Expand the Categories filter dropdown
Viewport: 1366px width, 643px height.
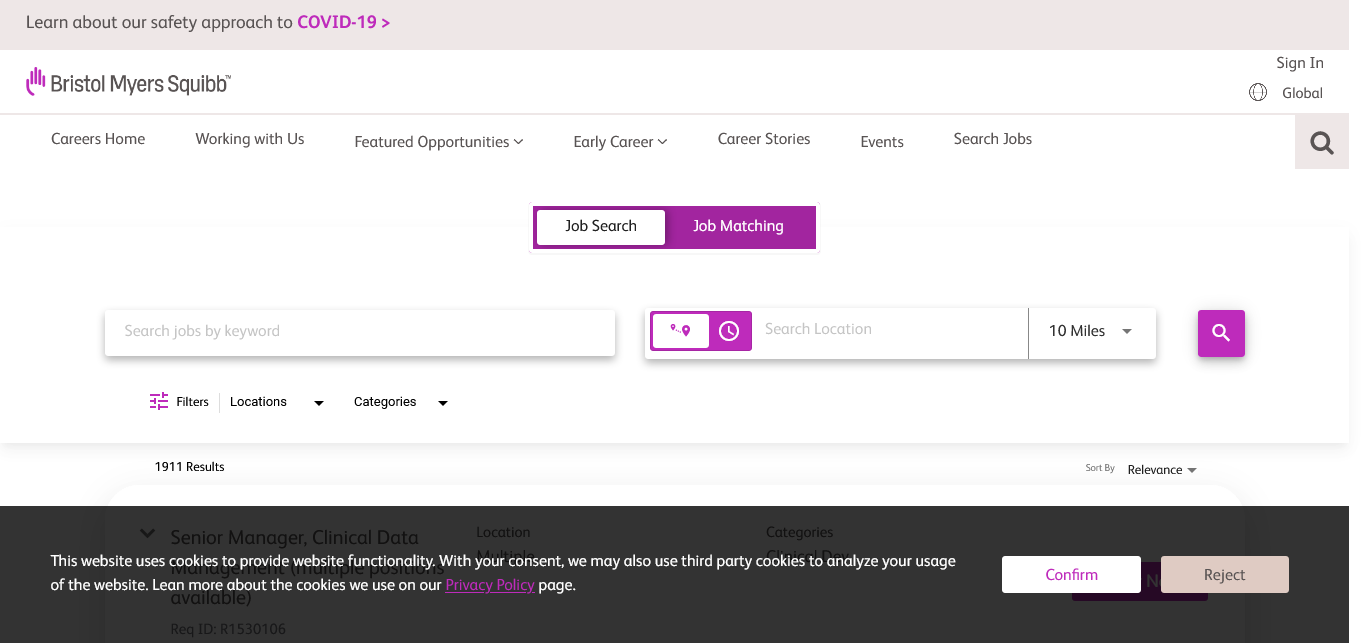(400, 402)
